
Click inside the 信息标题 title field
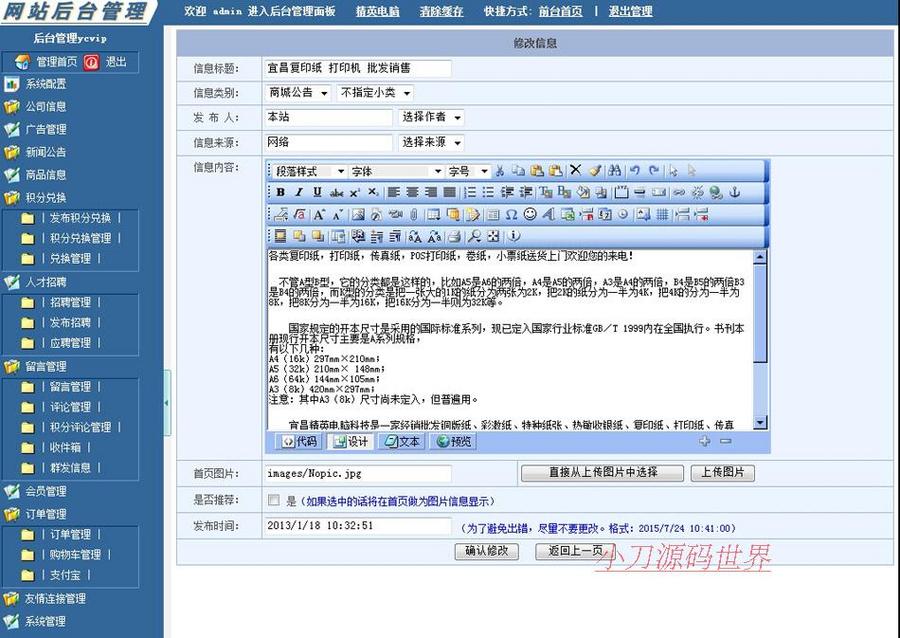point(360,68)
